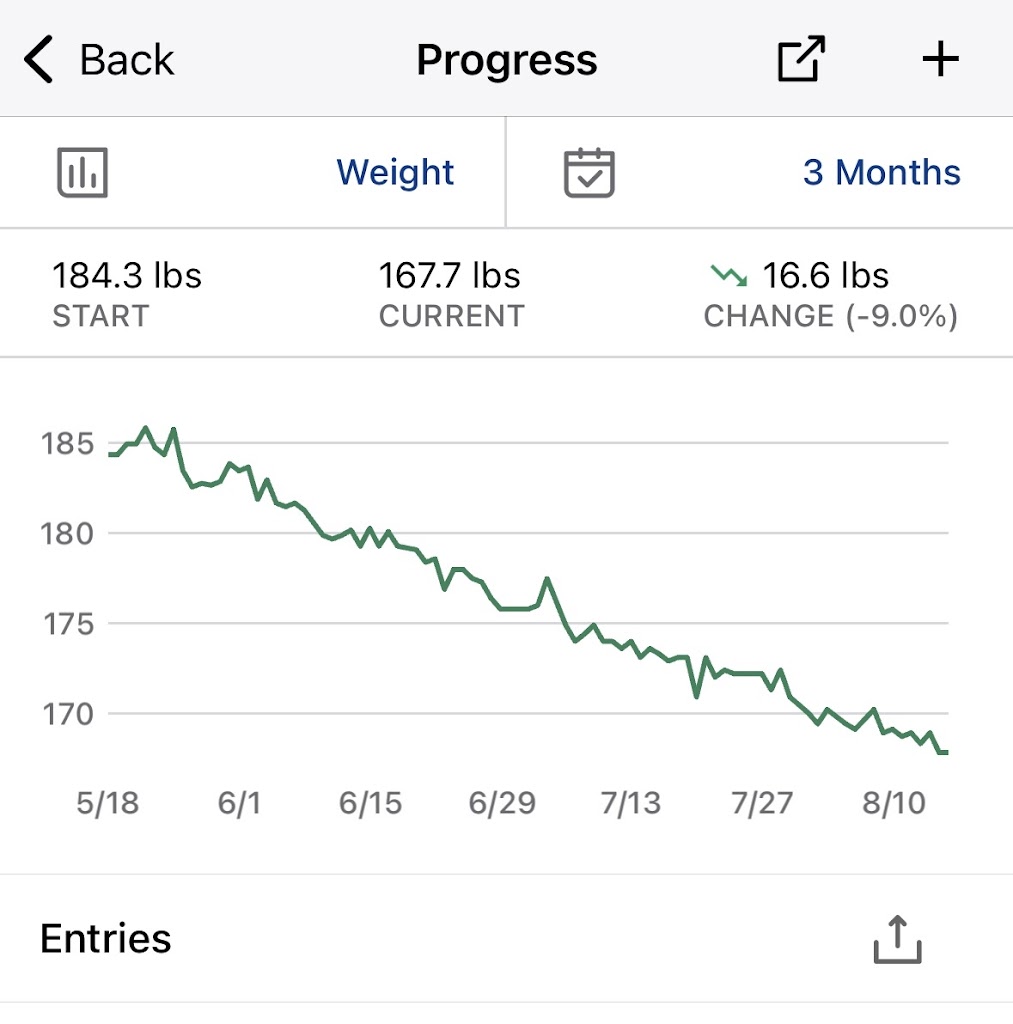Viewport: 1013px width, 1024px height.
Task: Change the 3 Months time range
Action: point(881,173)
